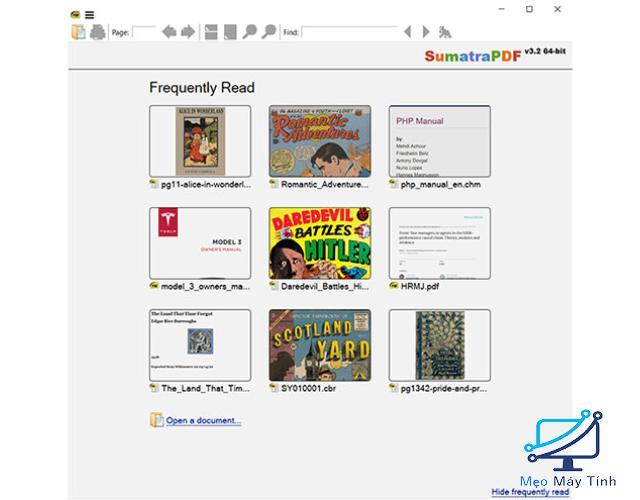Click the Zoom in magnifier icon
The width and height of the screenshot is (640, 500).
click(x=269, y=31)
